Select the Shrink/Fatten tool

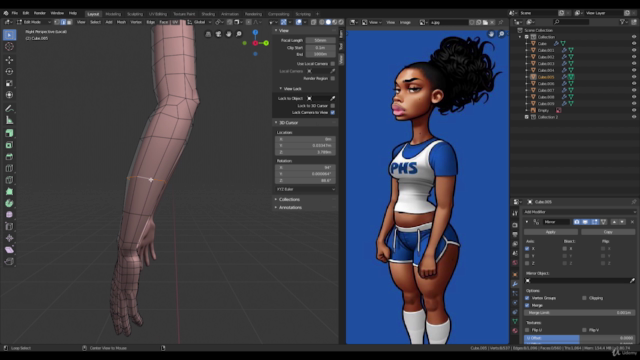tap(9, 238)
